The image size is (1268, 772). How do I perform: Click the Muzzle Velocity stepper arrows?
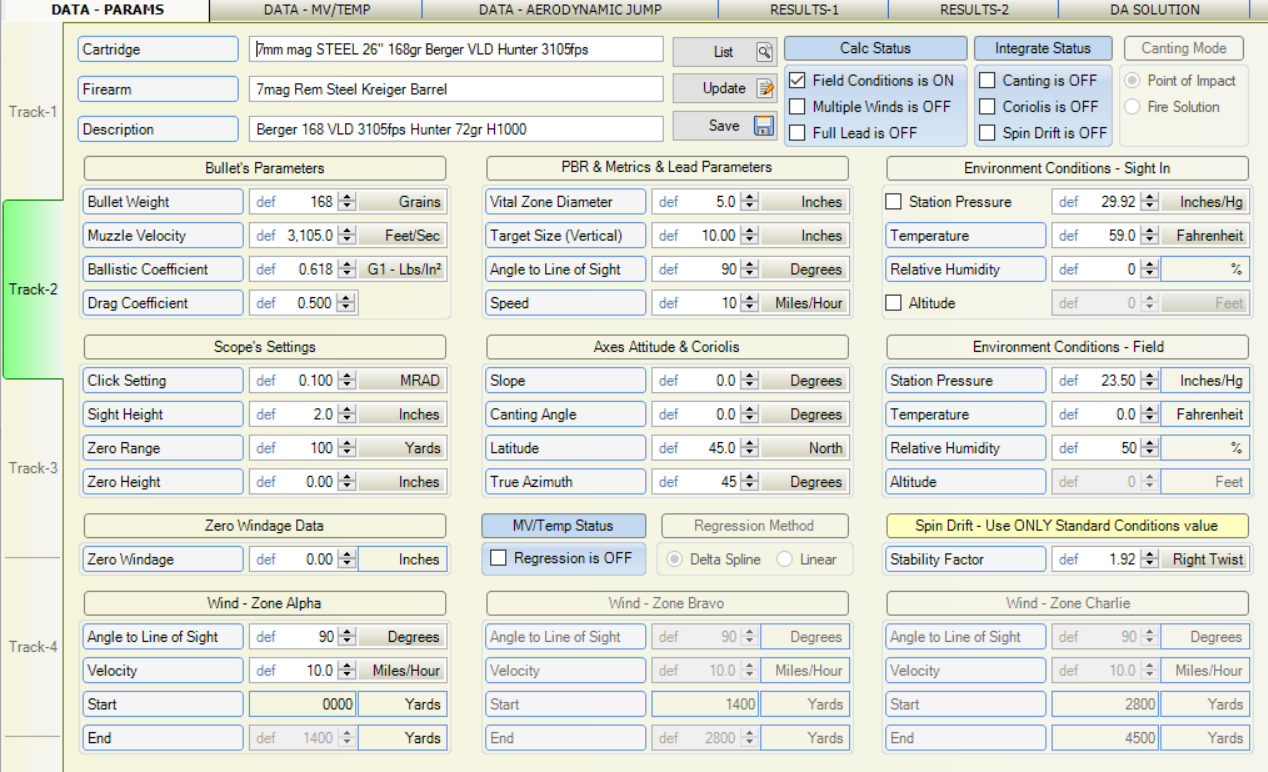(347, 236)
